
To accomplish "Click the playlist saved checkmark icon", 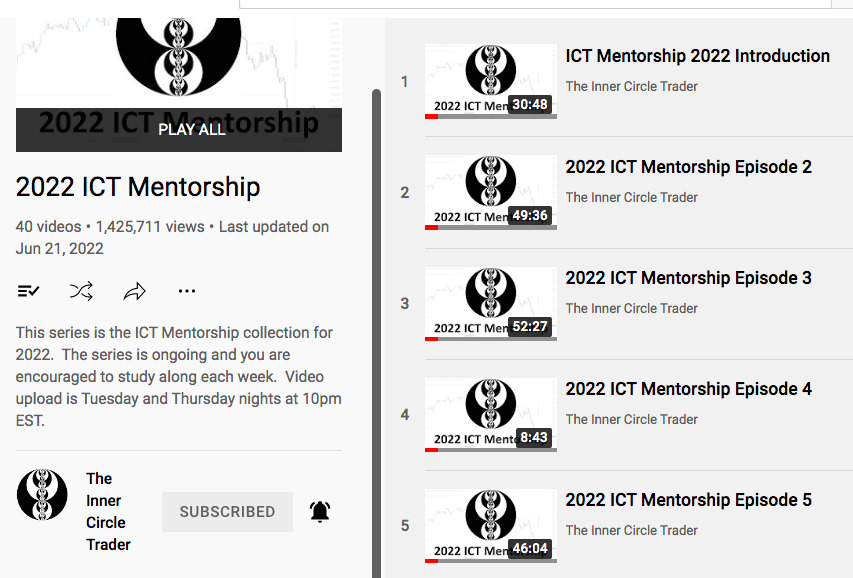I will point(28,291).
